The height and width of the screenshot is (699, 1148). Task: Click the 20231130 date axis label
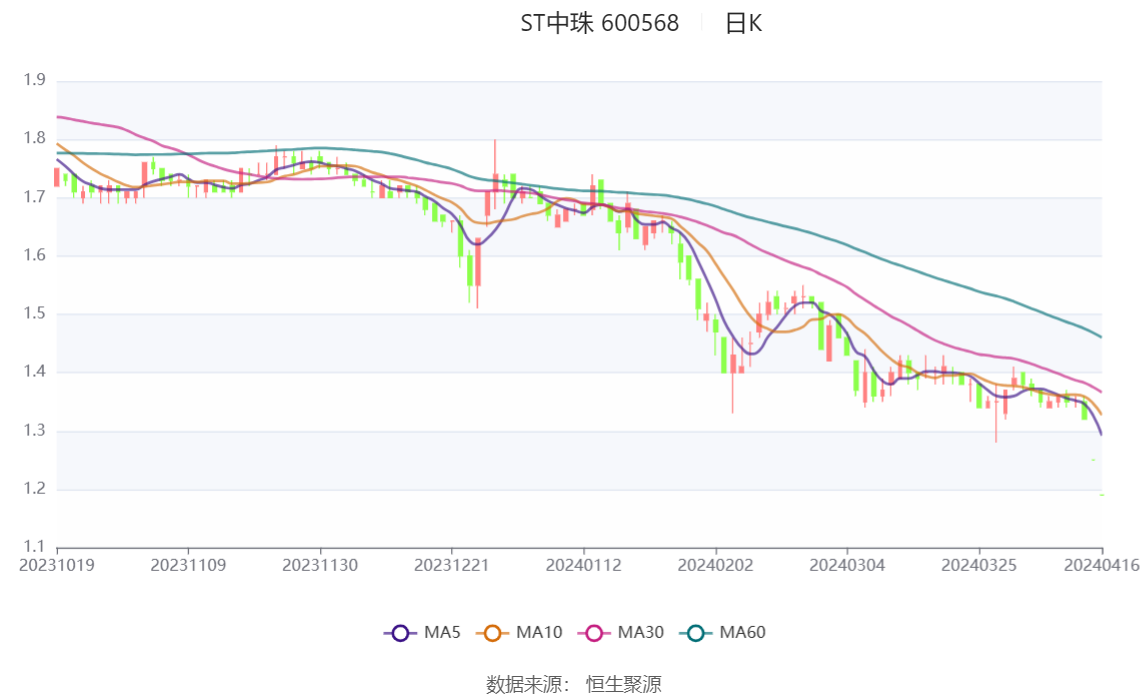point(320,566)
